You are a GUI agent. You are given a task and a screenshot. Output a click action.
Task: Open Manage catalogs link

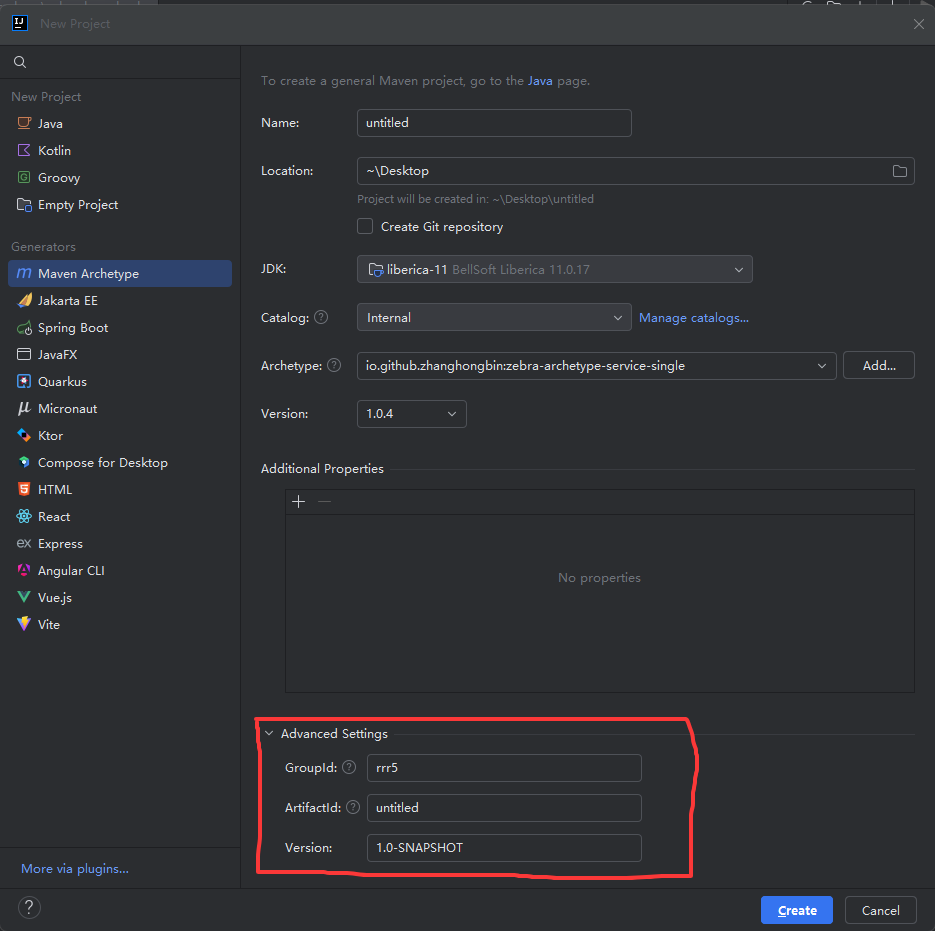693,318
